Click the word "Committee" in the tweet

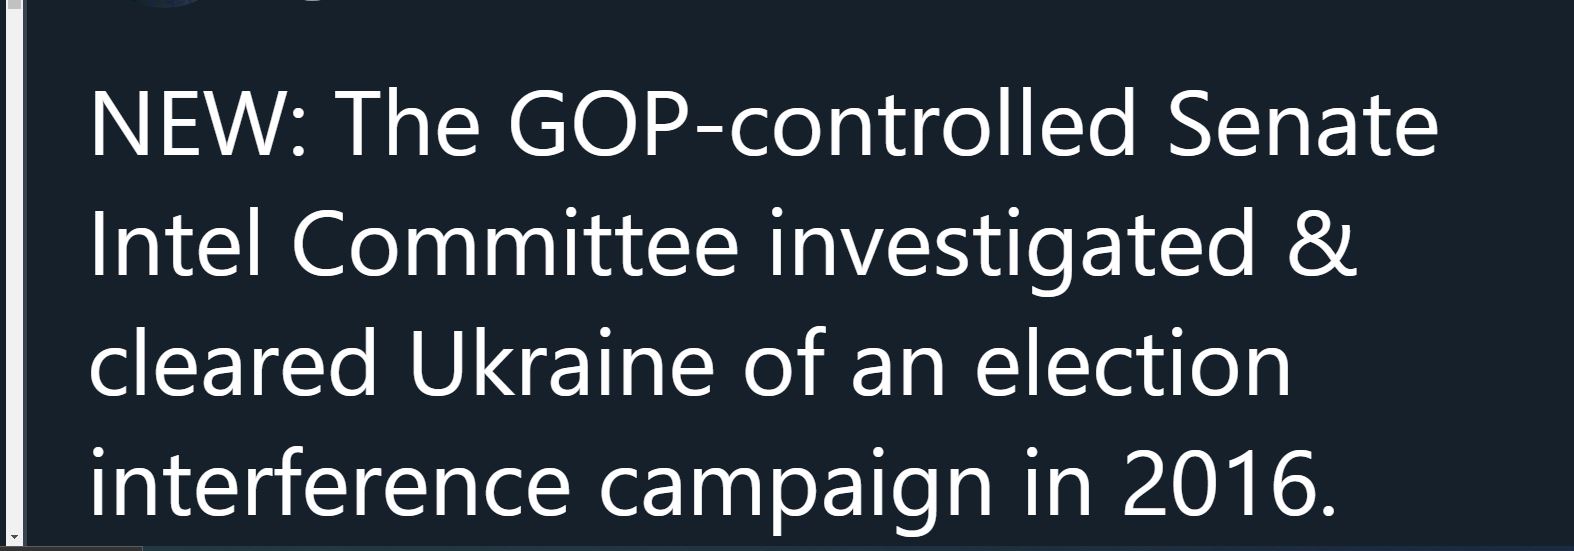[516, 244]
